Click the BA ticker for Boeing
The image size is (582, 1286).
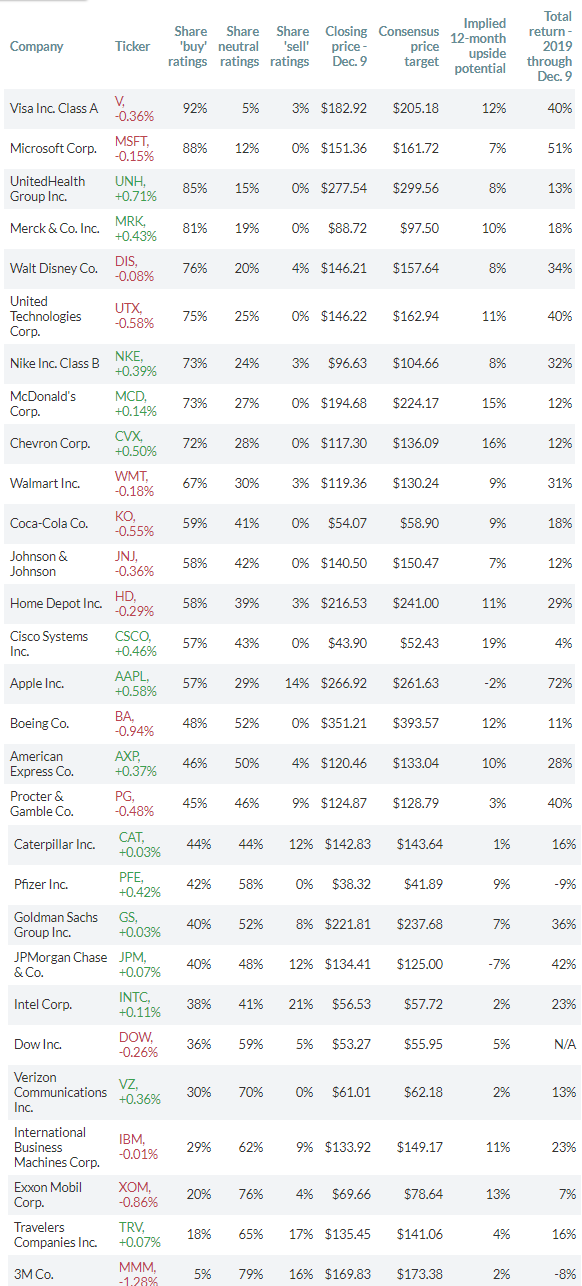[125, 717]
